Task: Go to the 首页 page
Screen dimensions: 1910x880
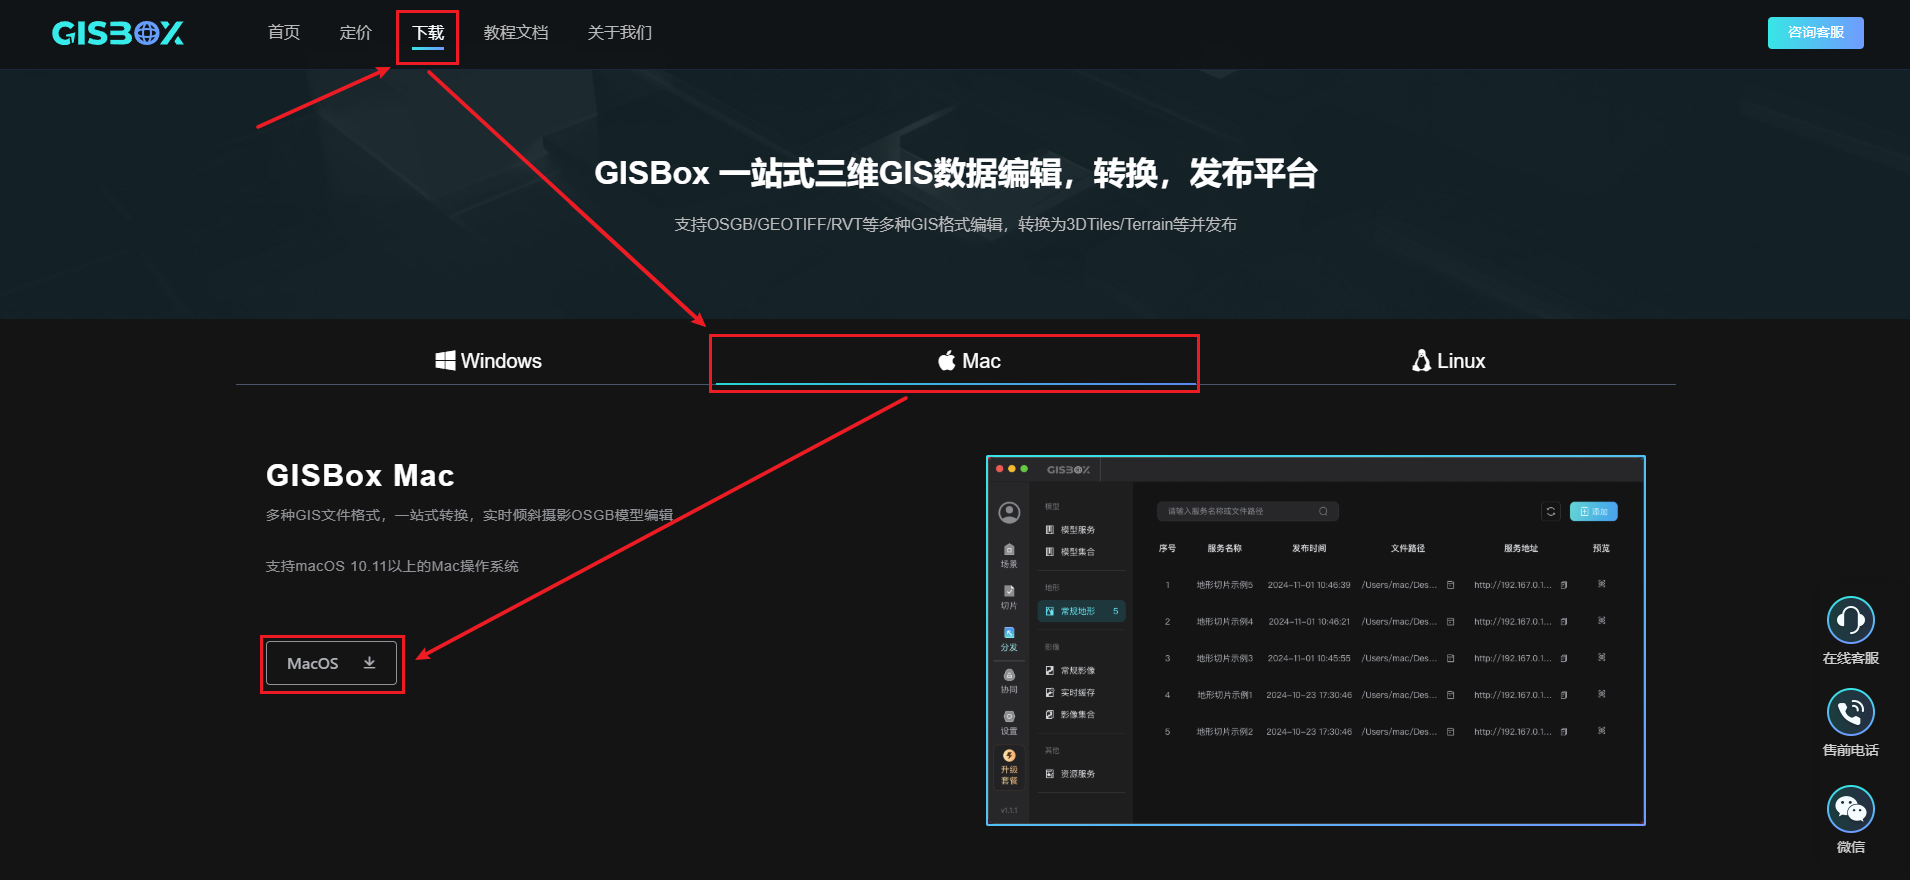Action: 284,33
